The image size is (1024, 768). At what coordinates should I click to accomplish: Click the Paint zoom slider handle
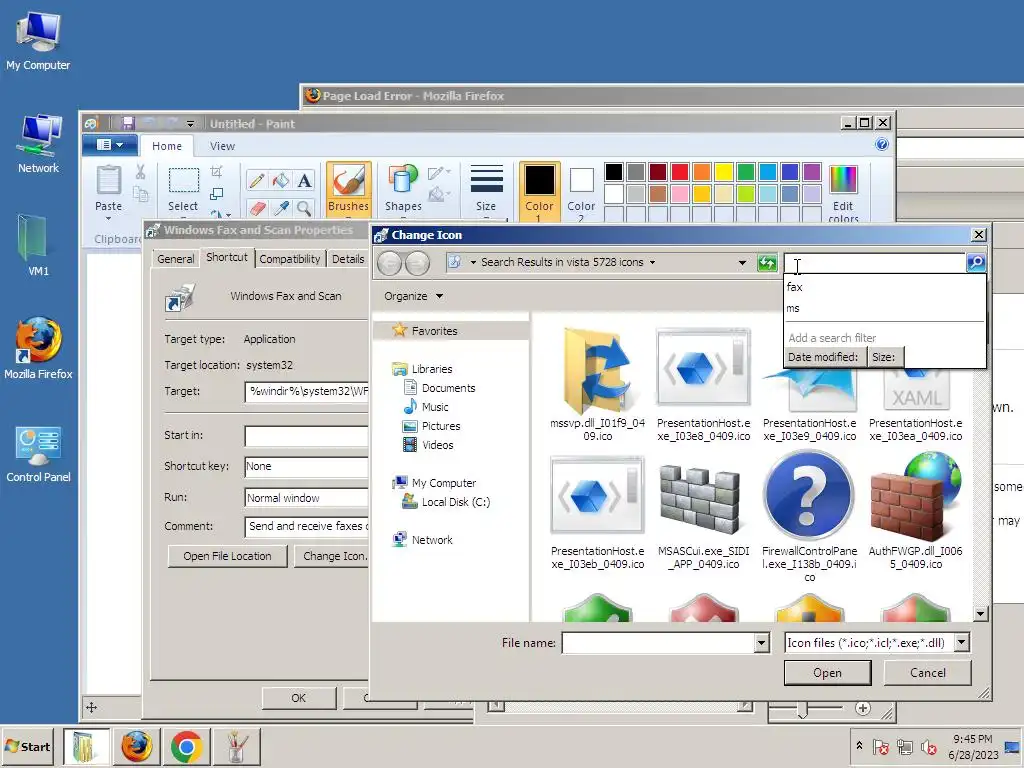coord(803,710)
